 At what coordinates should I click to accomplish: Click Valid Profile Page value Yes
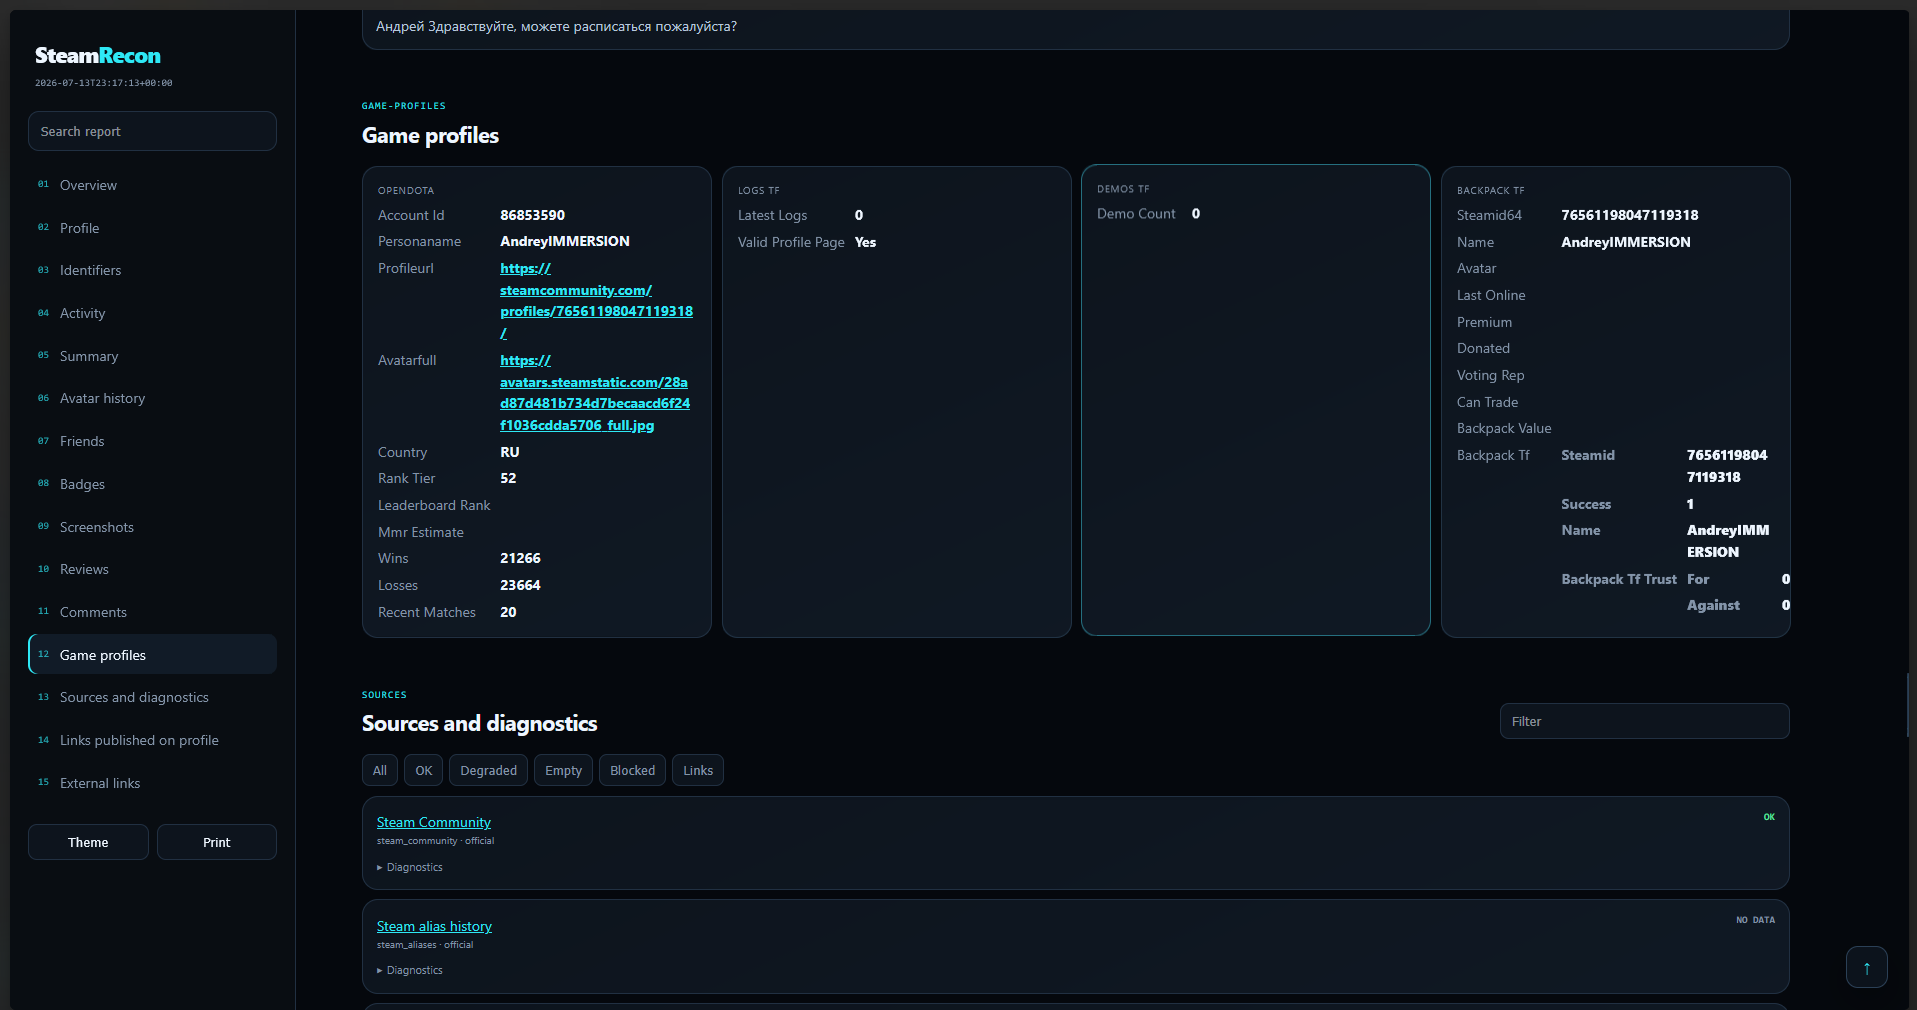[x=865, y=242]
